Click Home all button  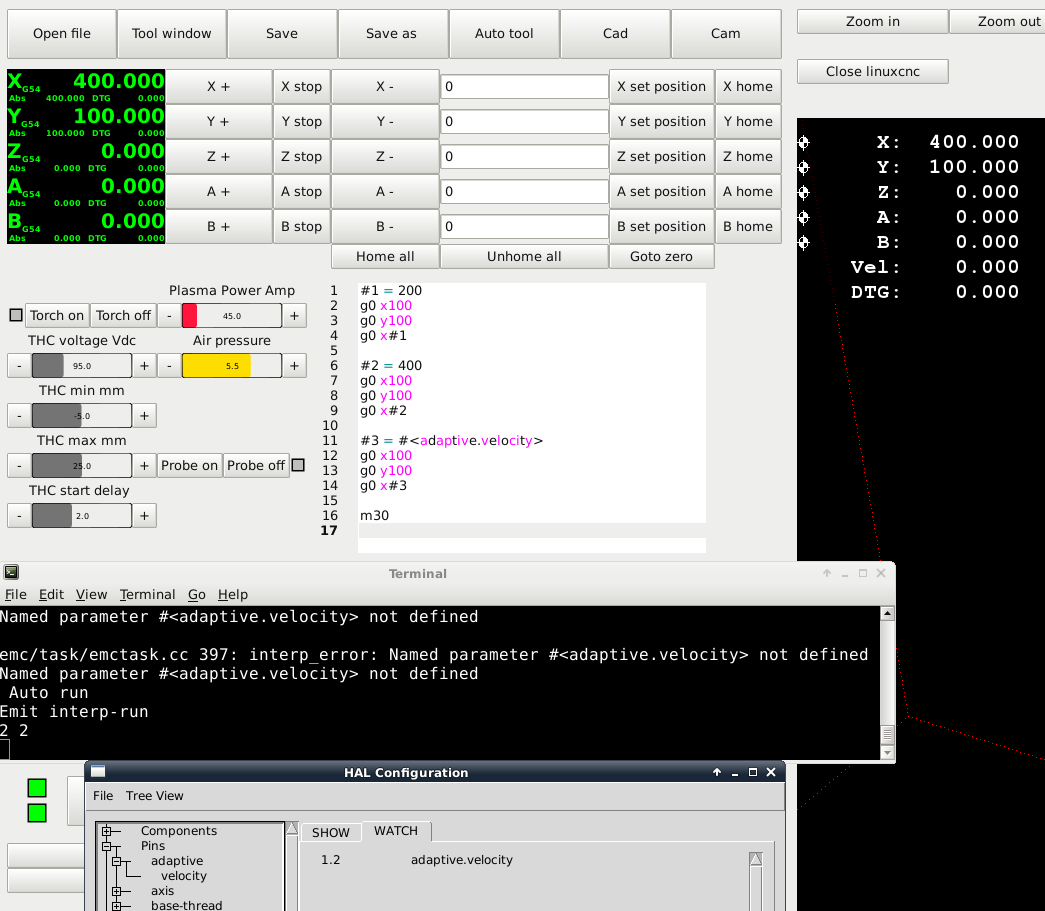click(385, 257)
